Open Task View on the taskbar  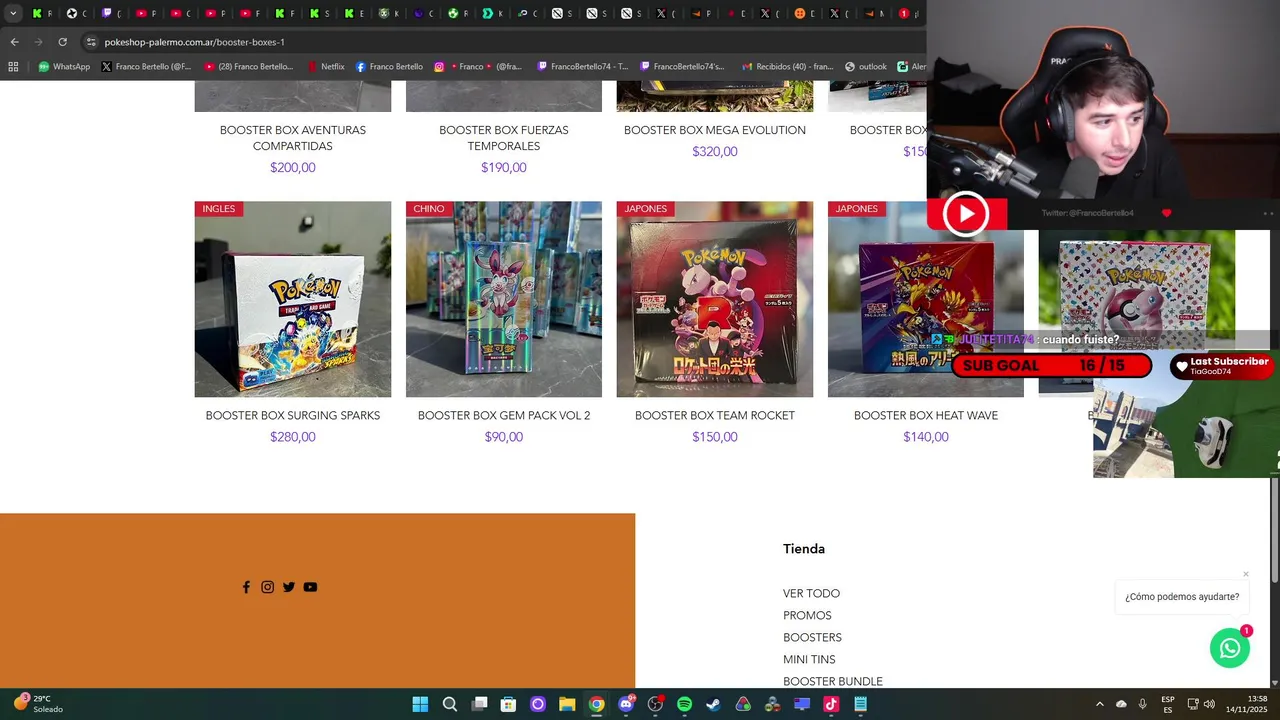click(479, 704)
